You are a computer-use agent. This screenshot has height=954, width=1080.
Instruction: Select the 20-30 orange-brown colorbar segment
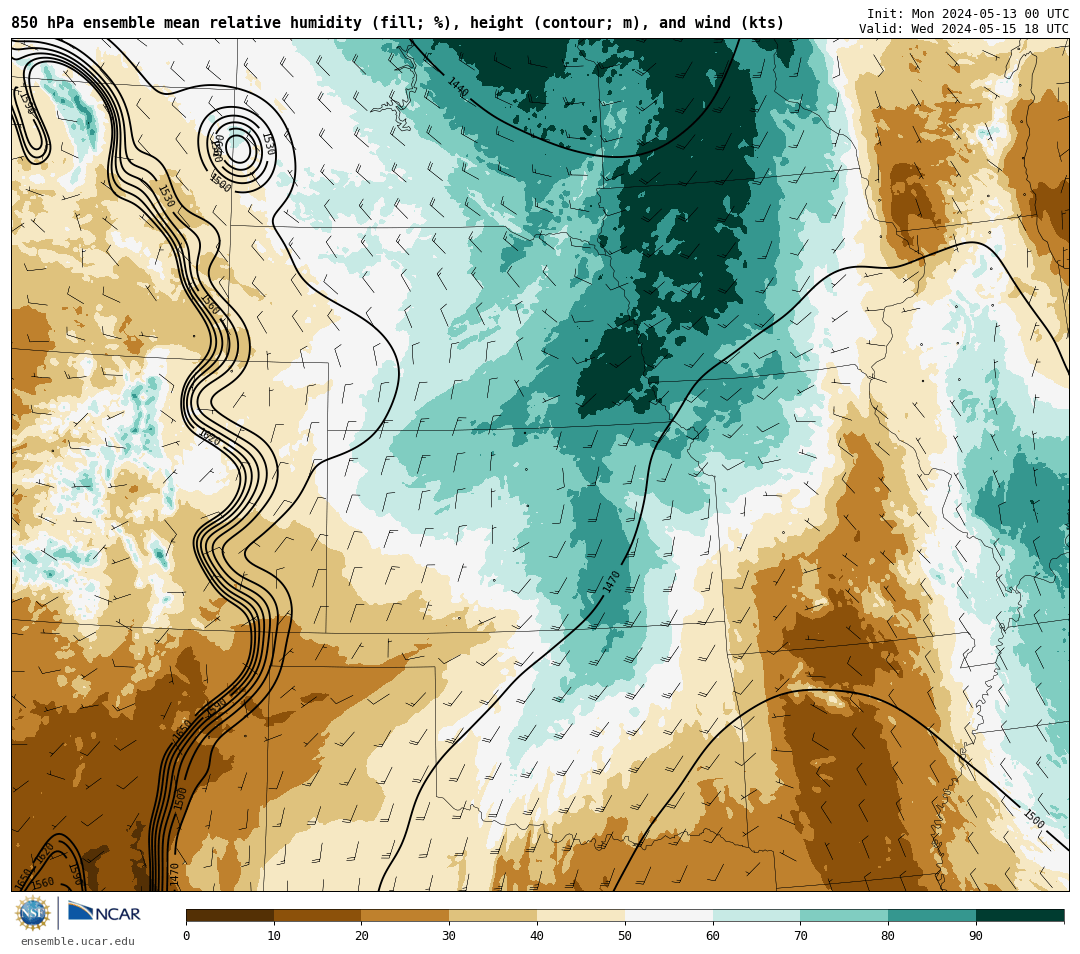[x=406, y=916]
